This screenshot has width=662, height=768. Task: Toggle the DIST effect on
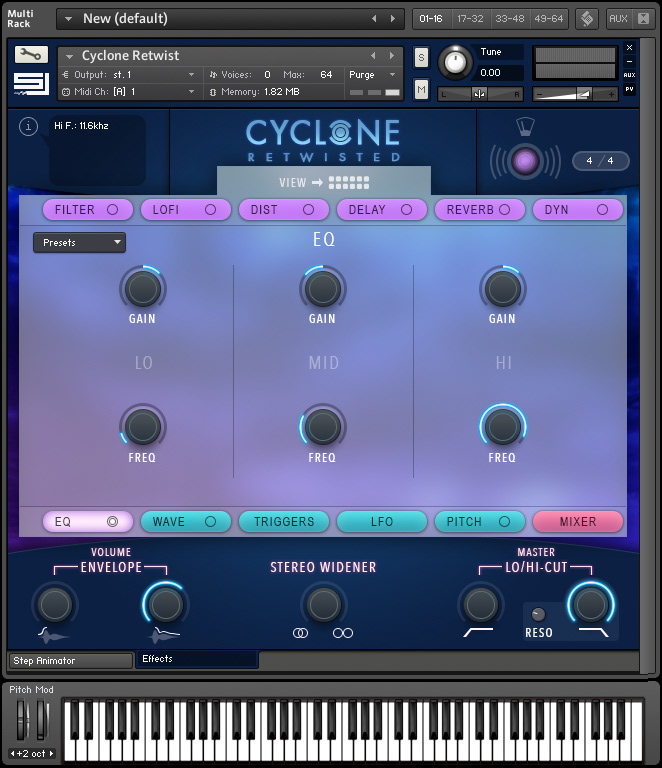tap(308, 210)
